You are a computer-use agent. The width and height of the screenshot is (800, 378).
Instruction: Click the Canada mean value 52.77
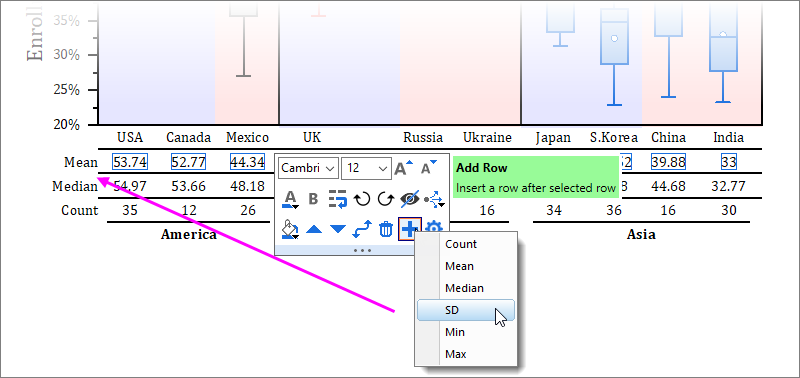(x=189, y=162)
